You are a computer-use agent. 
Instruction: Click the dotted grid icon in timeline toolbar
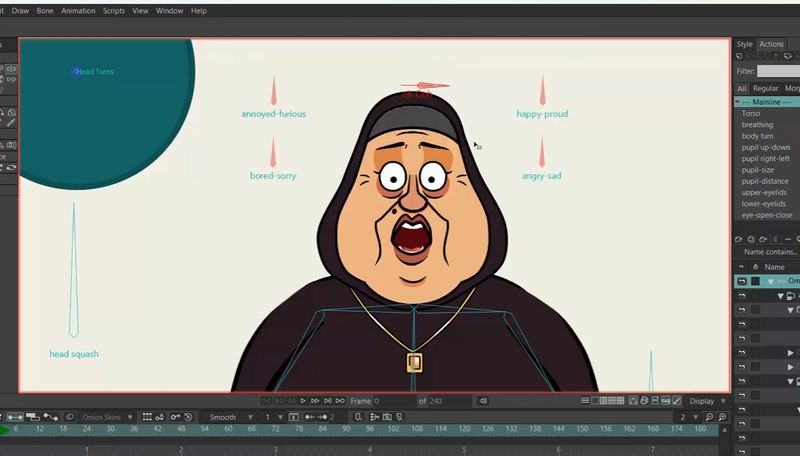click(147, 417)
